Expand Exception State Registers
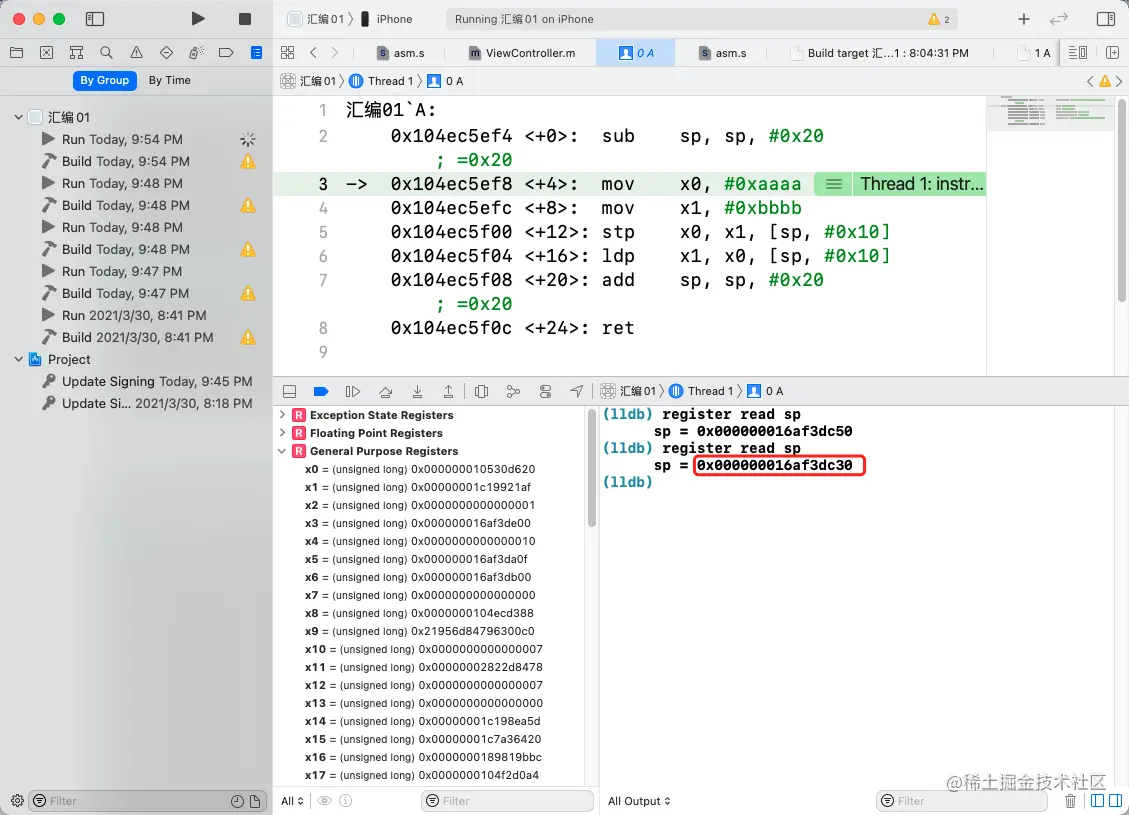This screenshot has width=1129, height=815. tap(282, 415)
